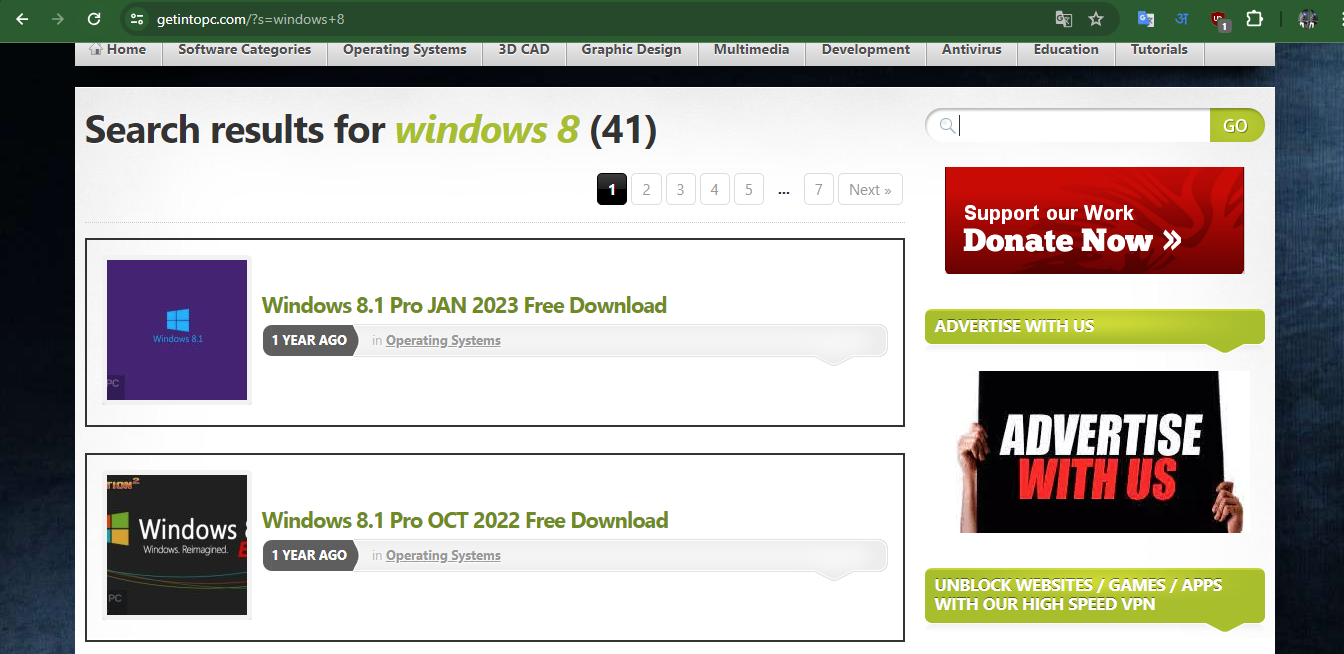Open the Operating Systems menu item
Viewport: 1344px width, 654px height.
(x=405, y=49)
